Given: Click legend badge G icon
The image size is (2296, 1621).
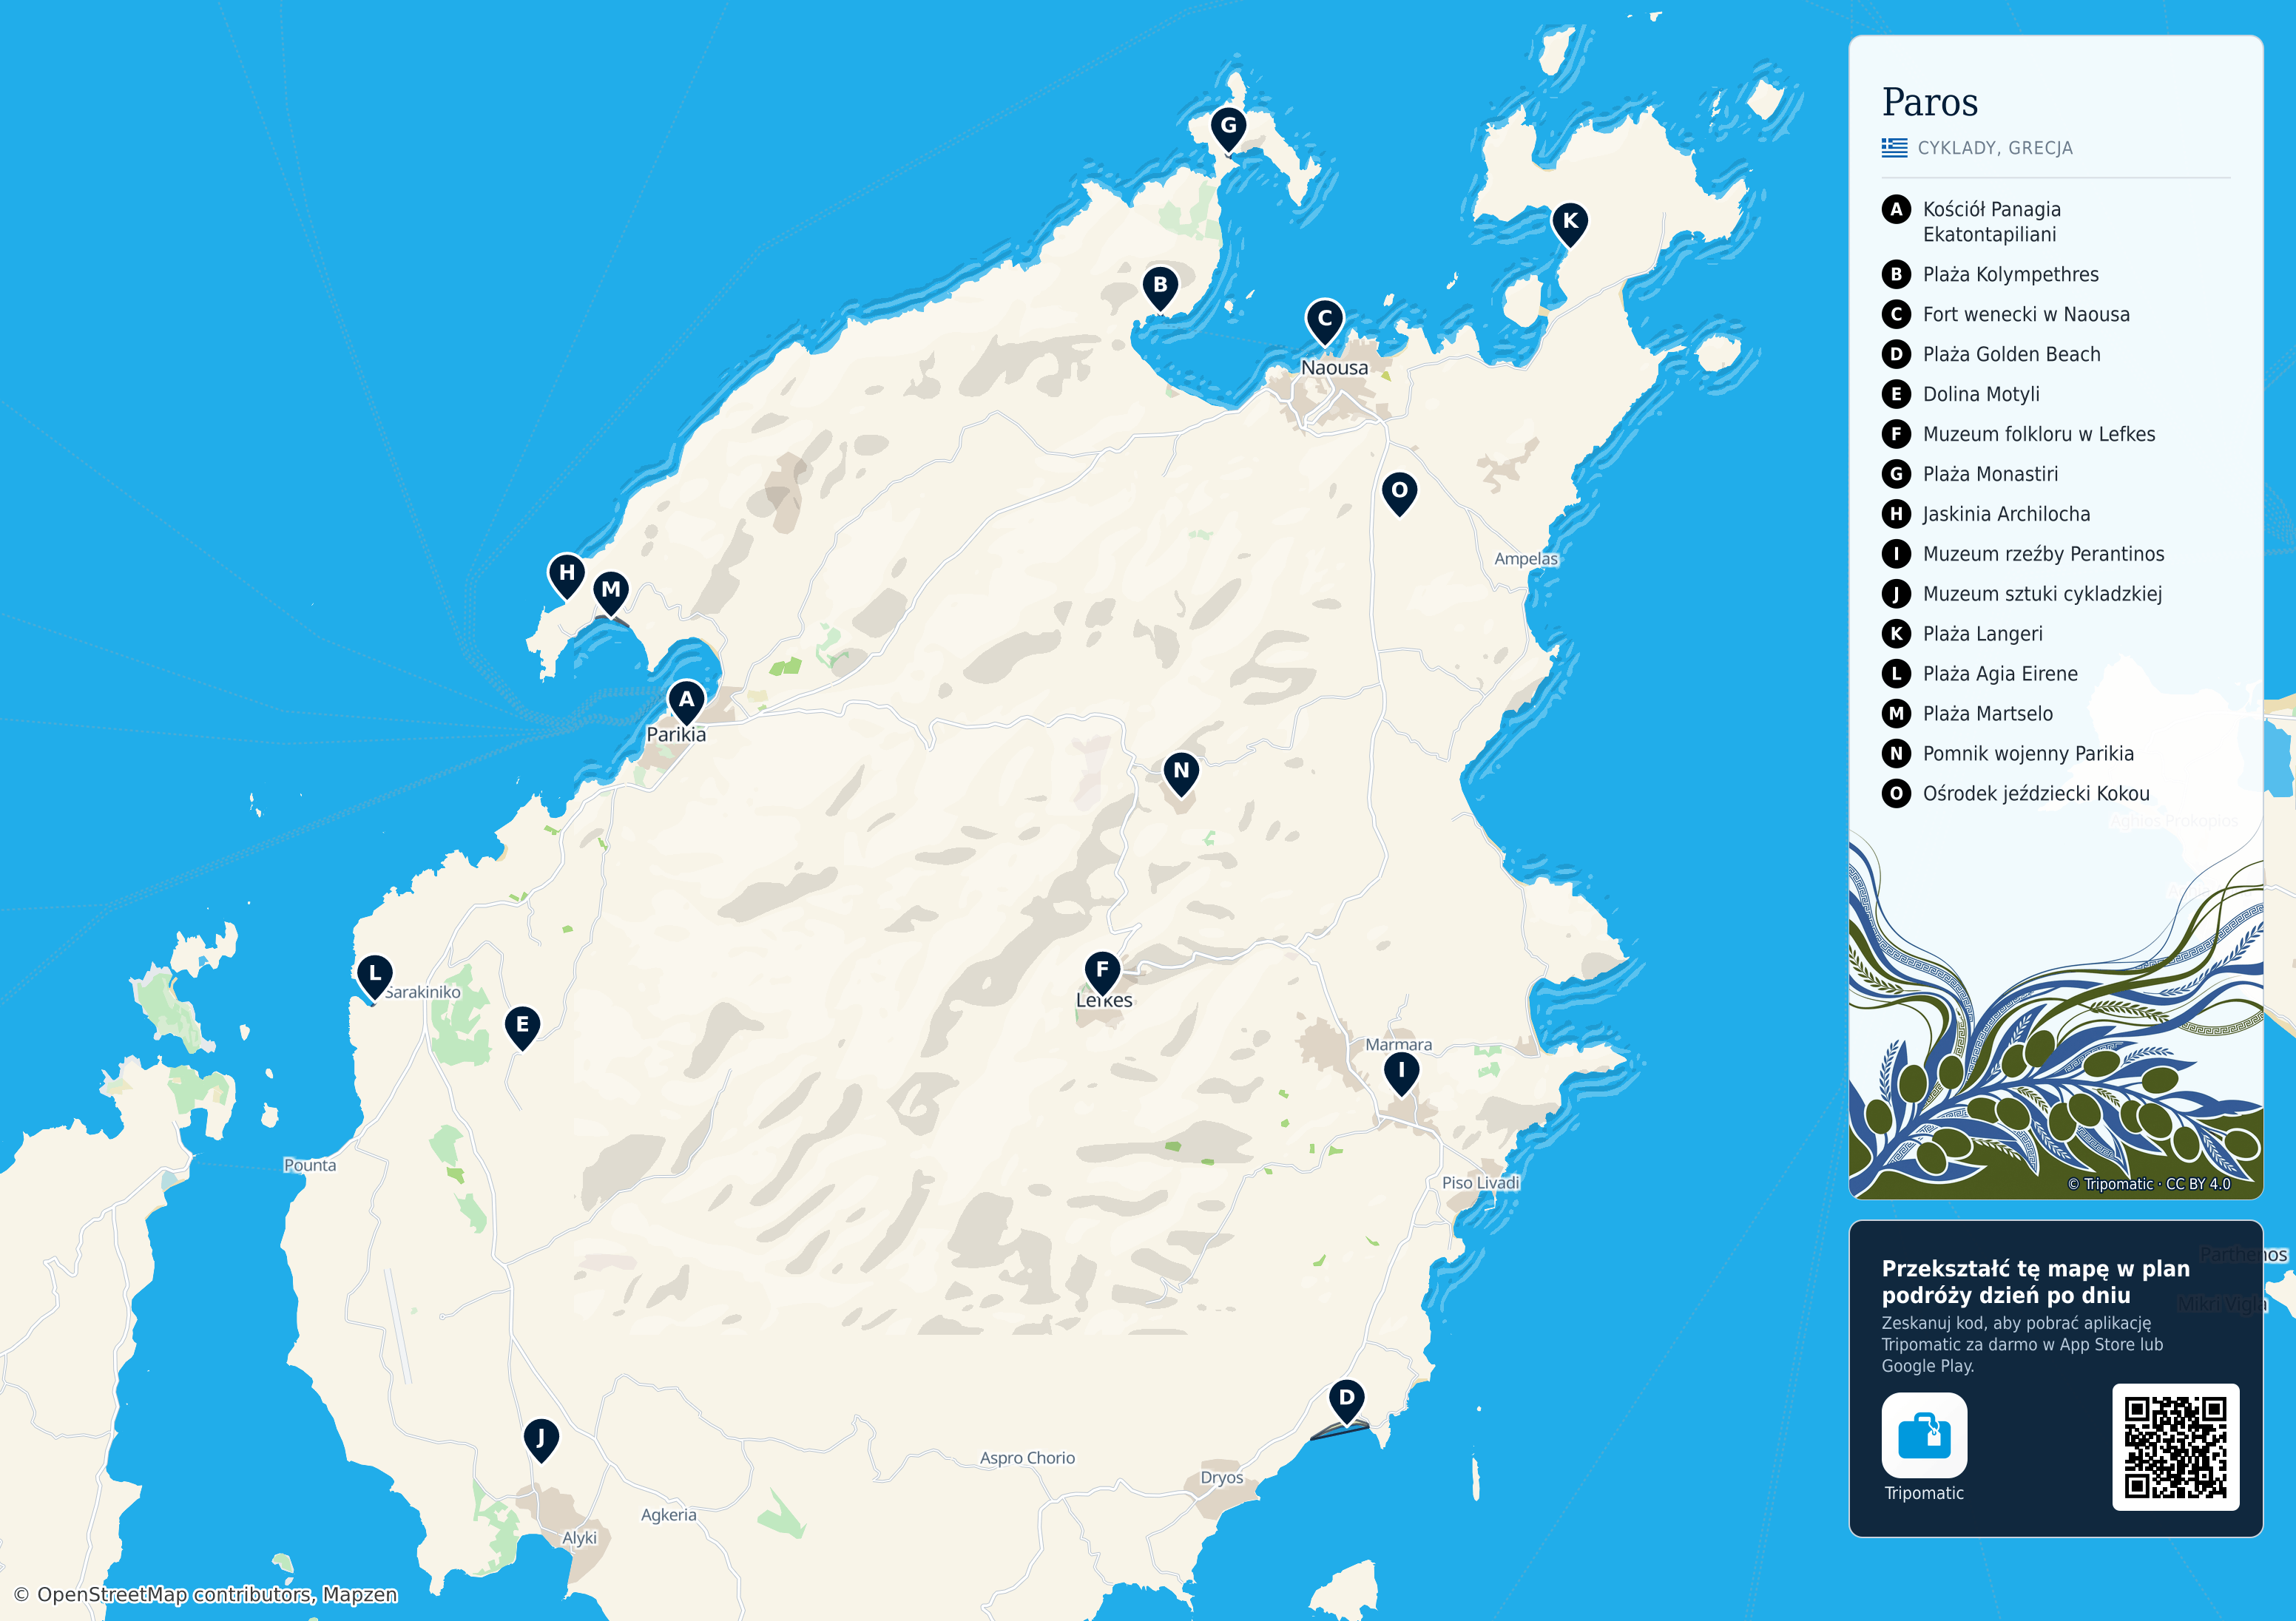Looking at the screenshot, I should coord(1896,474).
